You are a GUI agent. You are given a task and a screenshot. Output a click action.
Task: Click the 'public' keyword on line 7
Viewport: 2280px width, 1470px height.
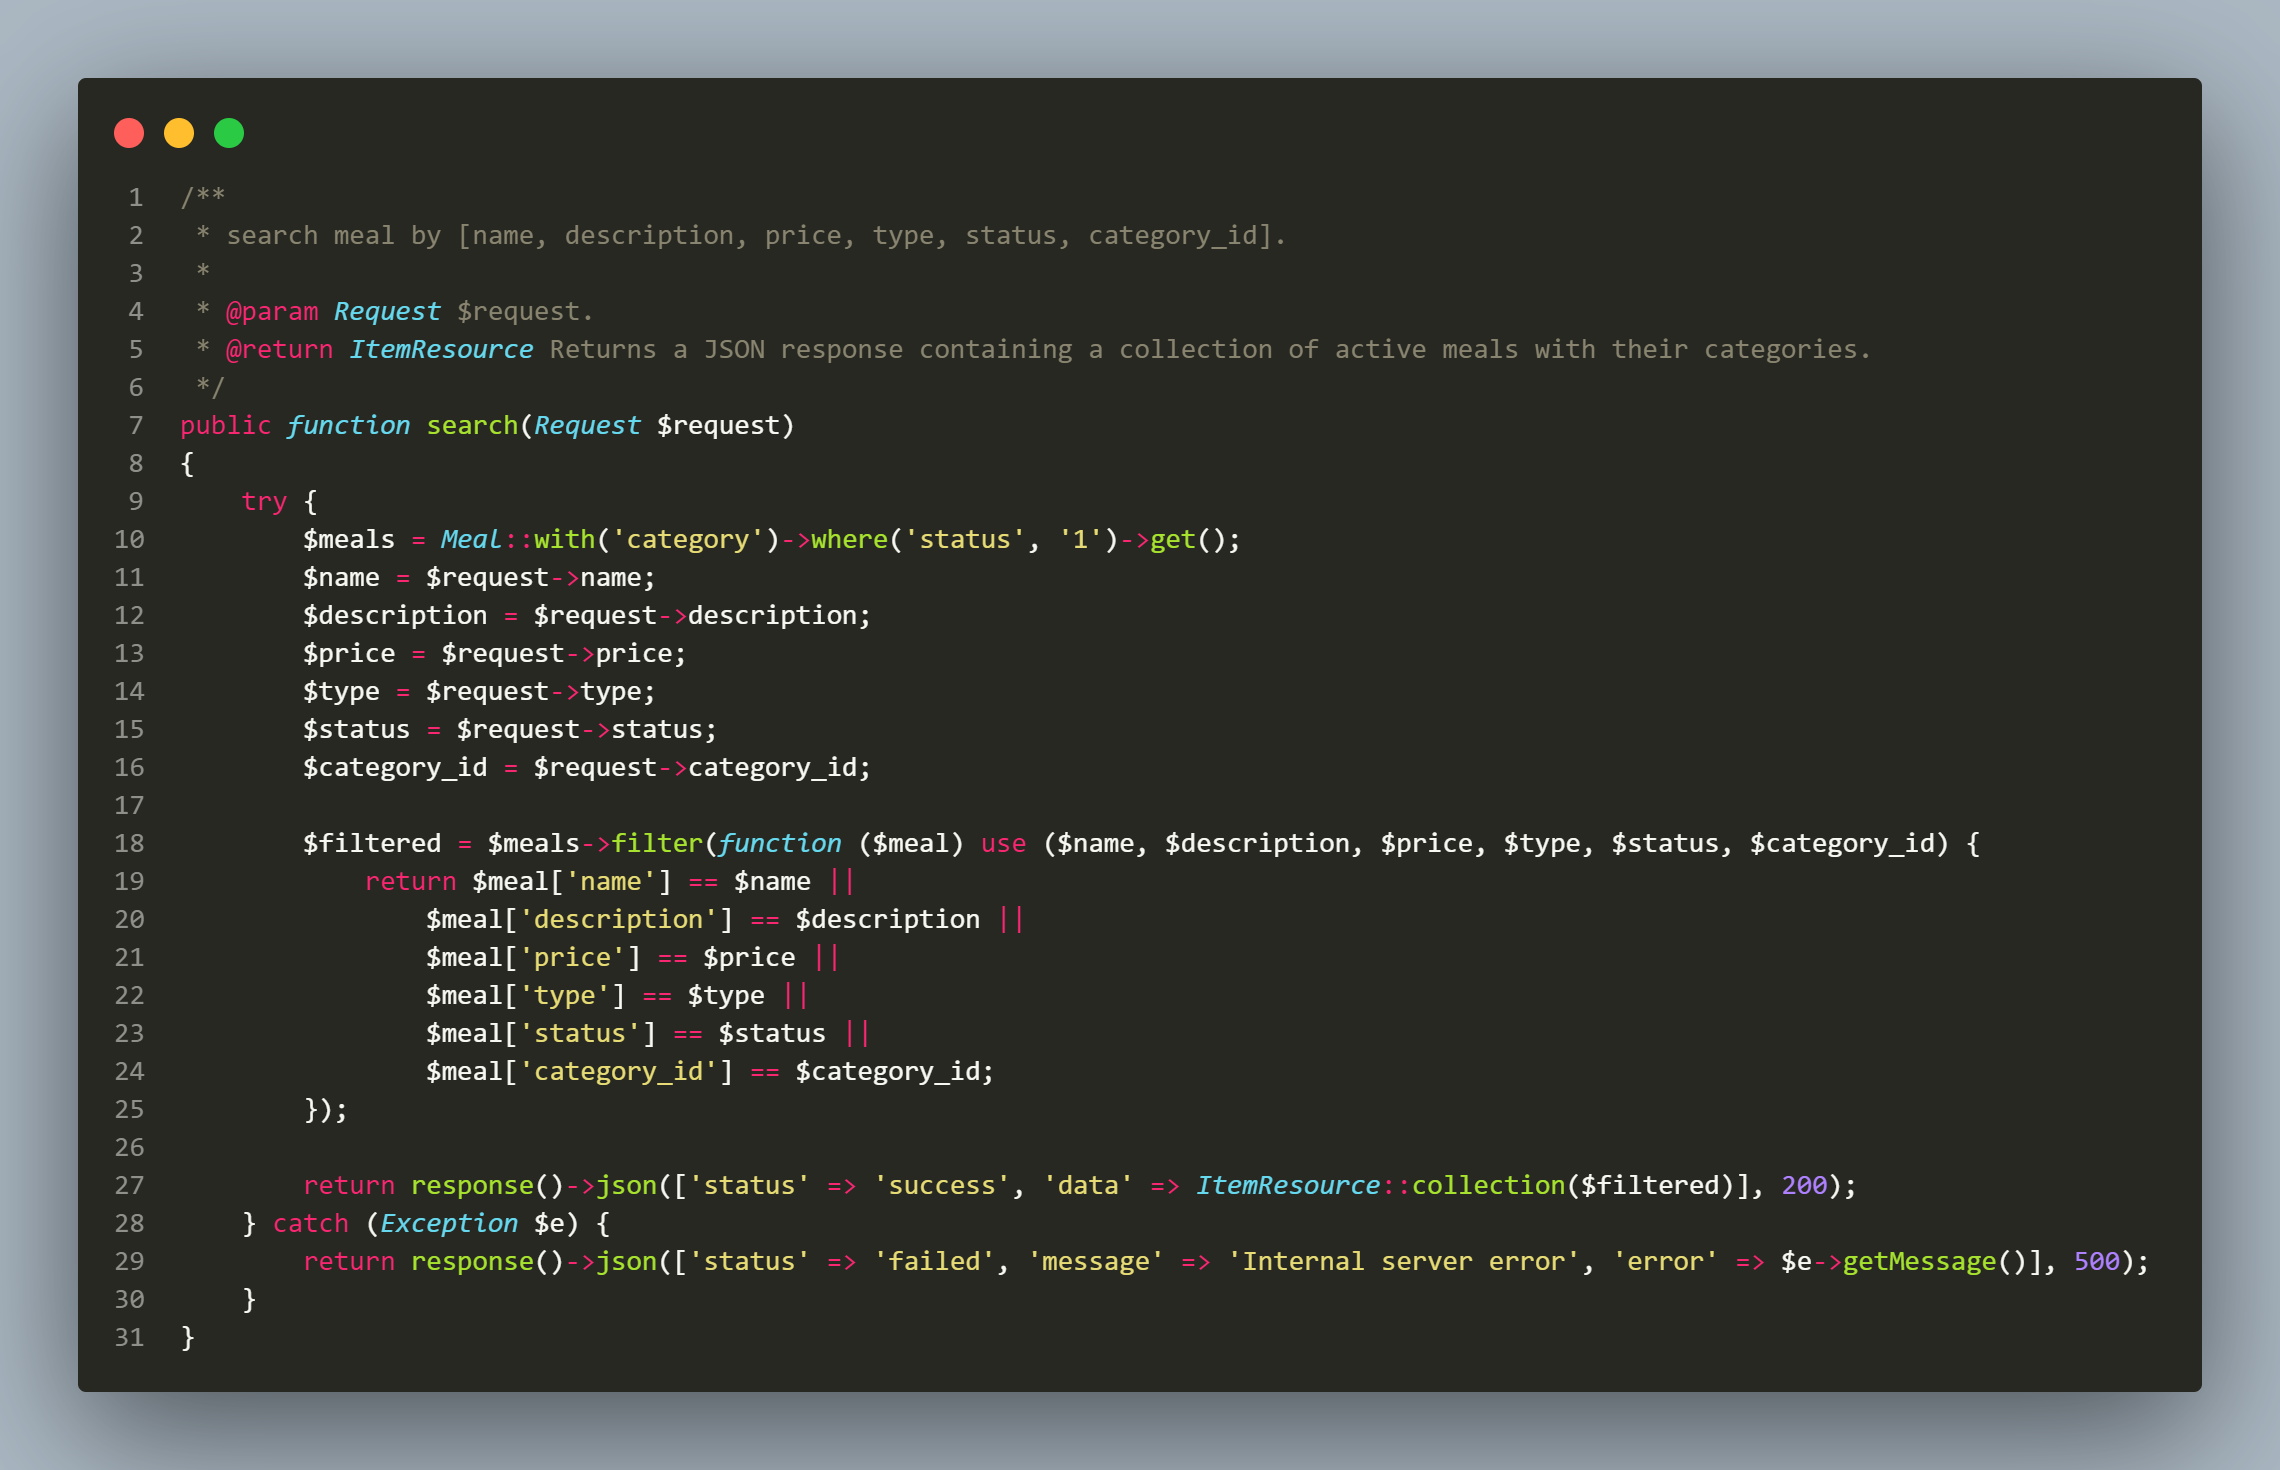pos(226,426)
